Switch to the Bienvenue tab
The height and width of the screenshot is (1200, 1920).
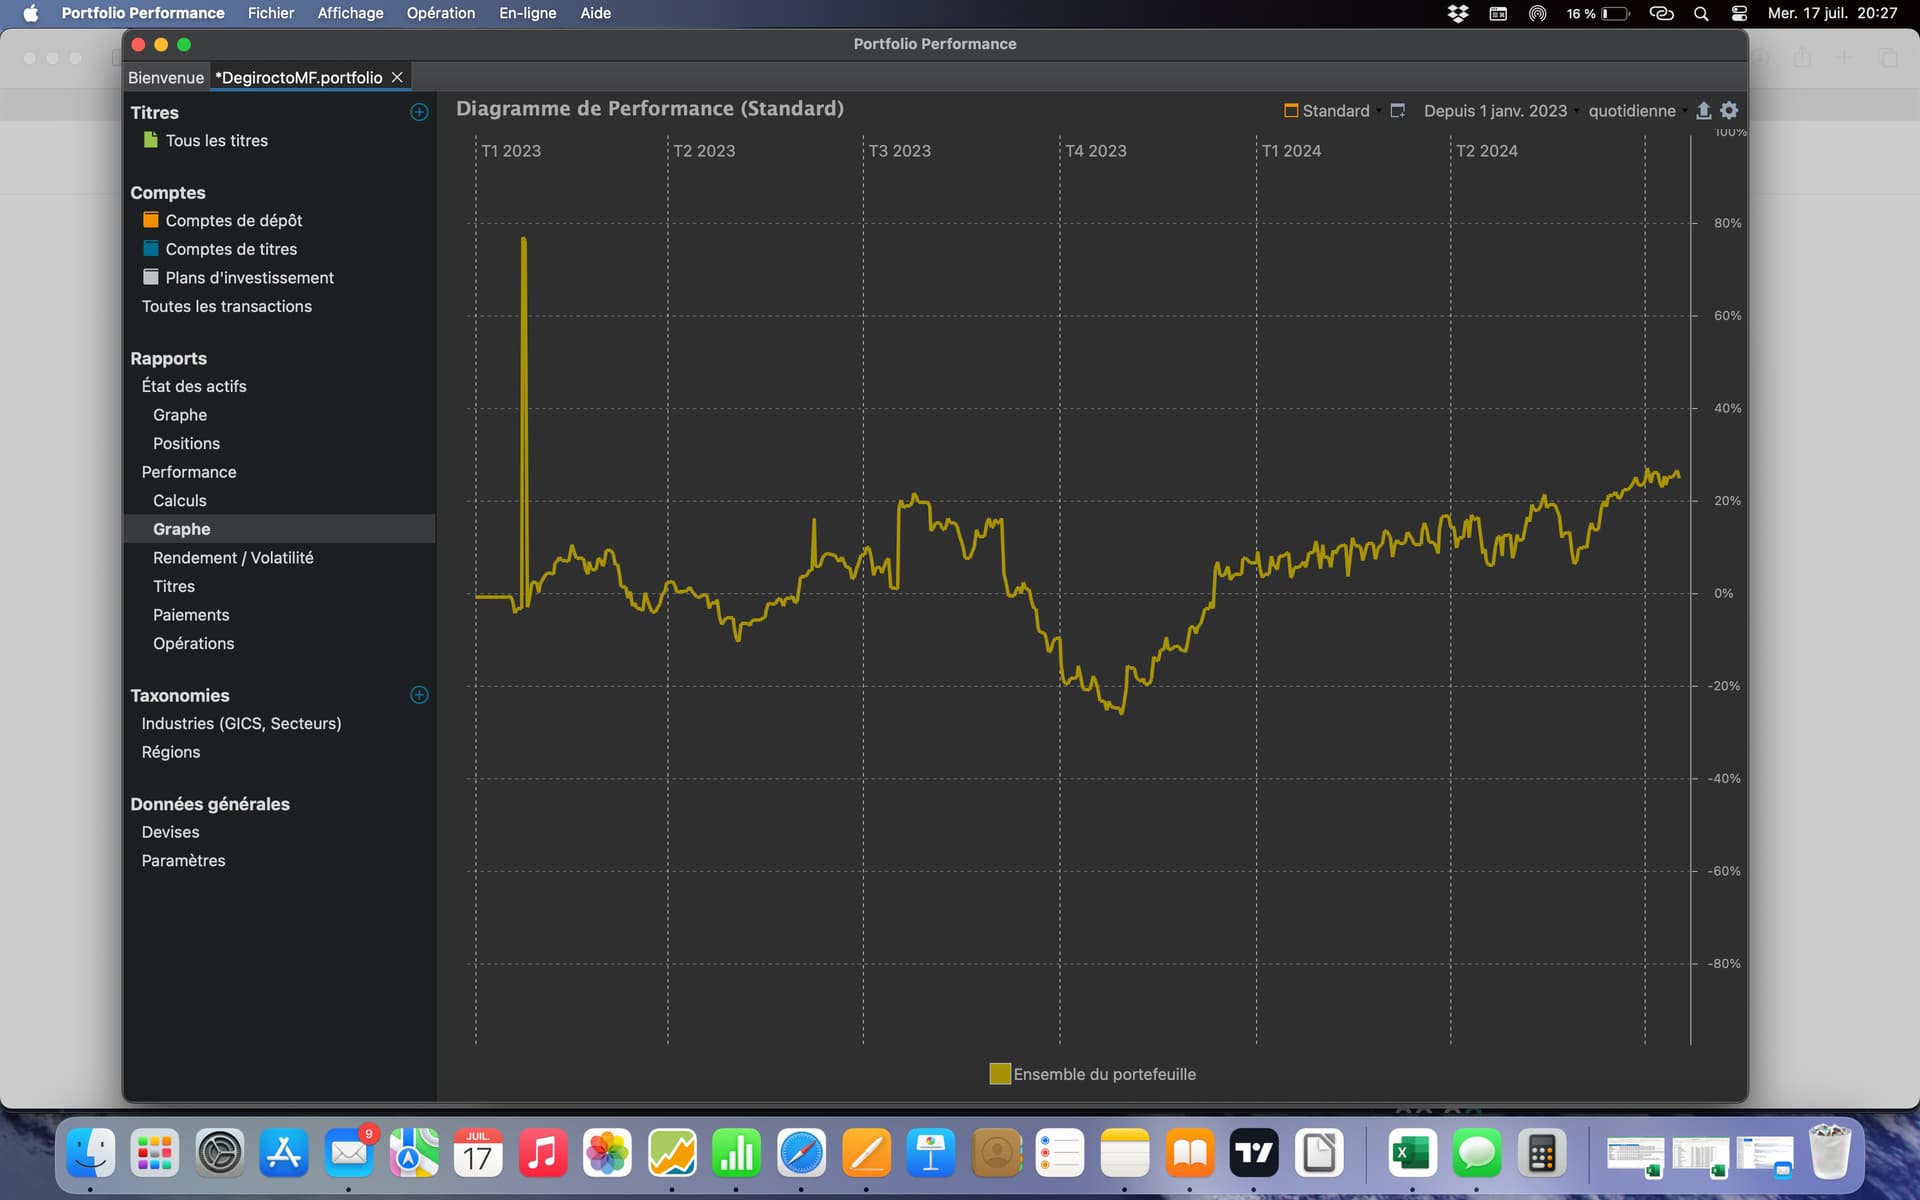coord(165,77)
